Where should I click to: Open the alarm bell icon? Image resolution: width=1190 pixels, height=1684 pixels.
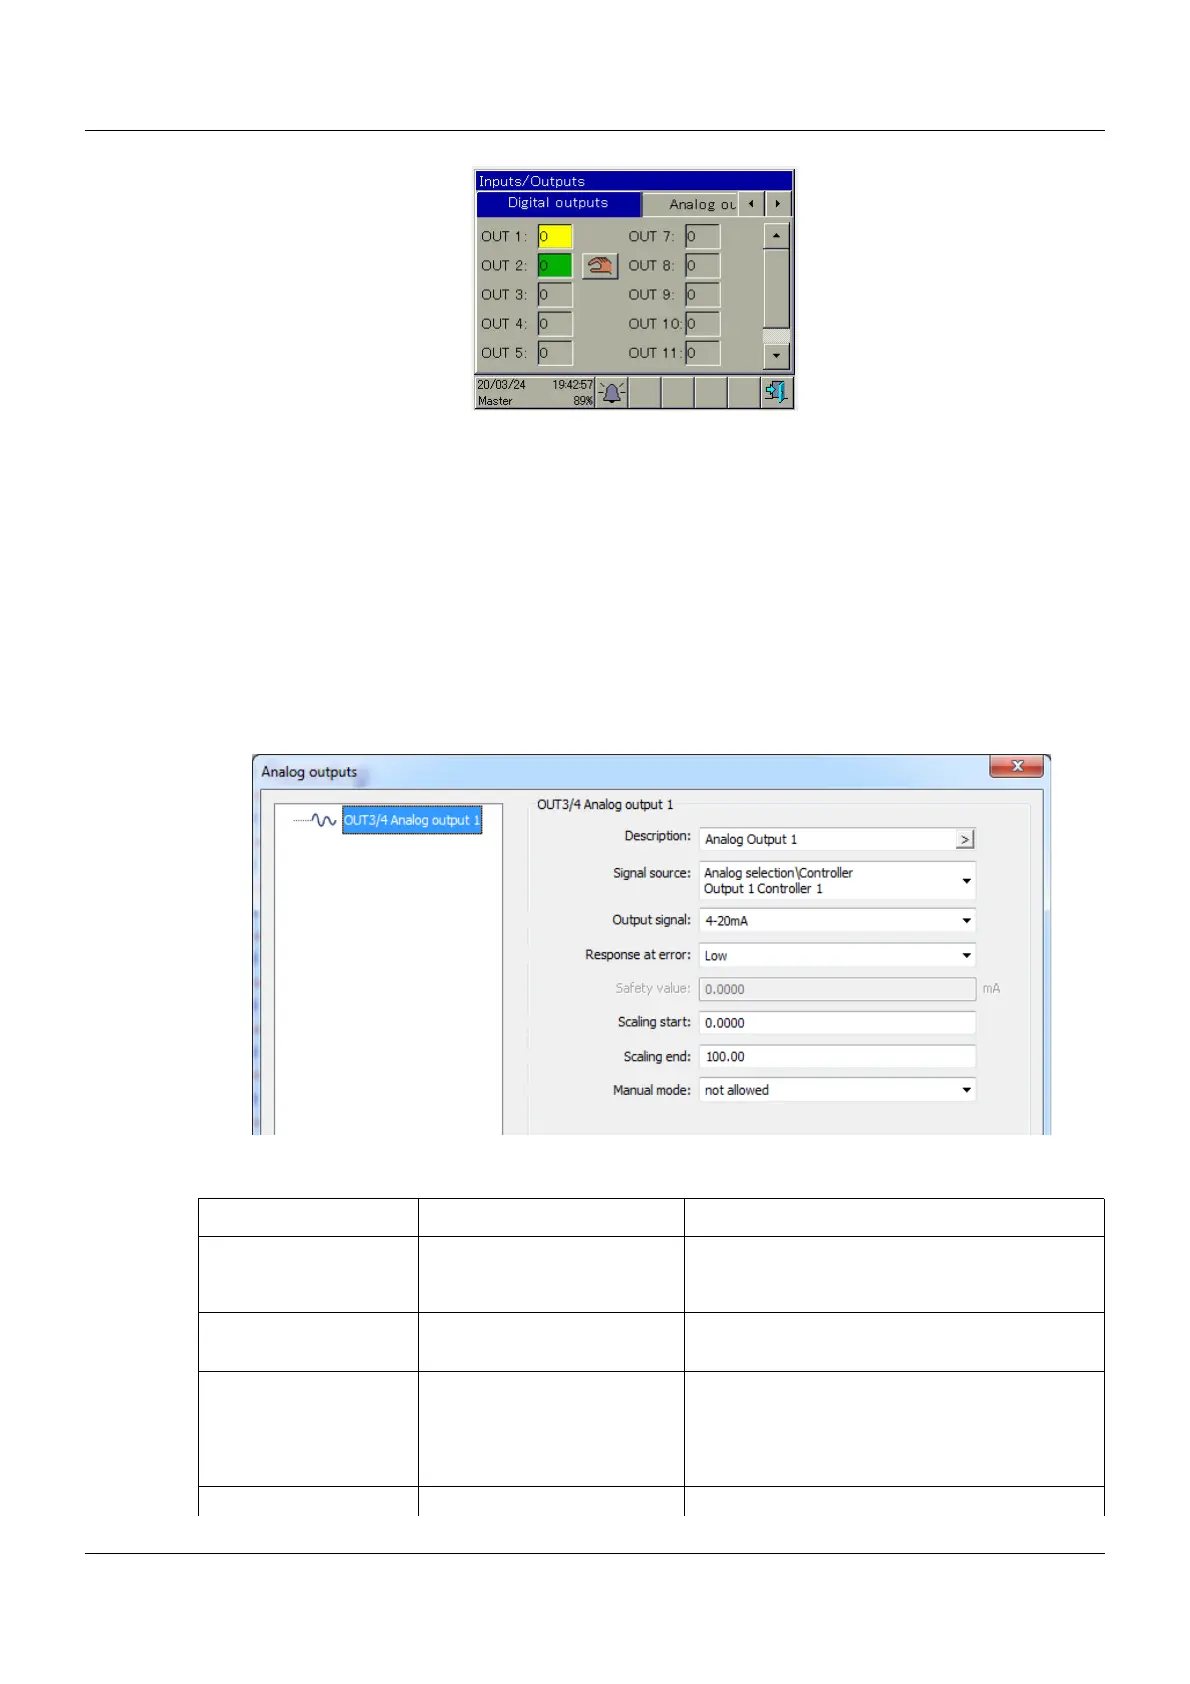[612, 393]
